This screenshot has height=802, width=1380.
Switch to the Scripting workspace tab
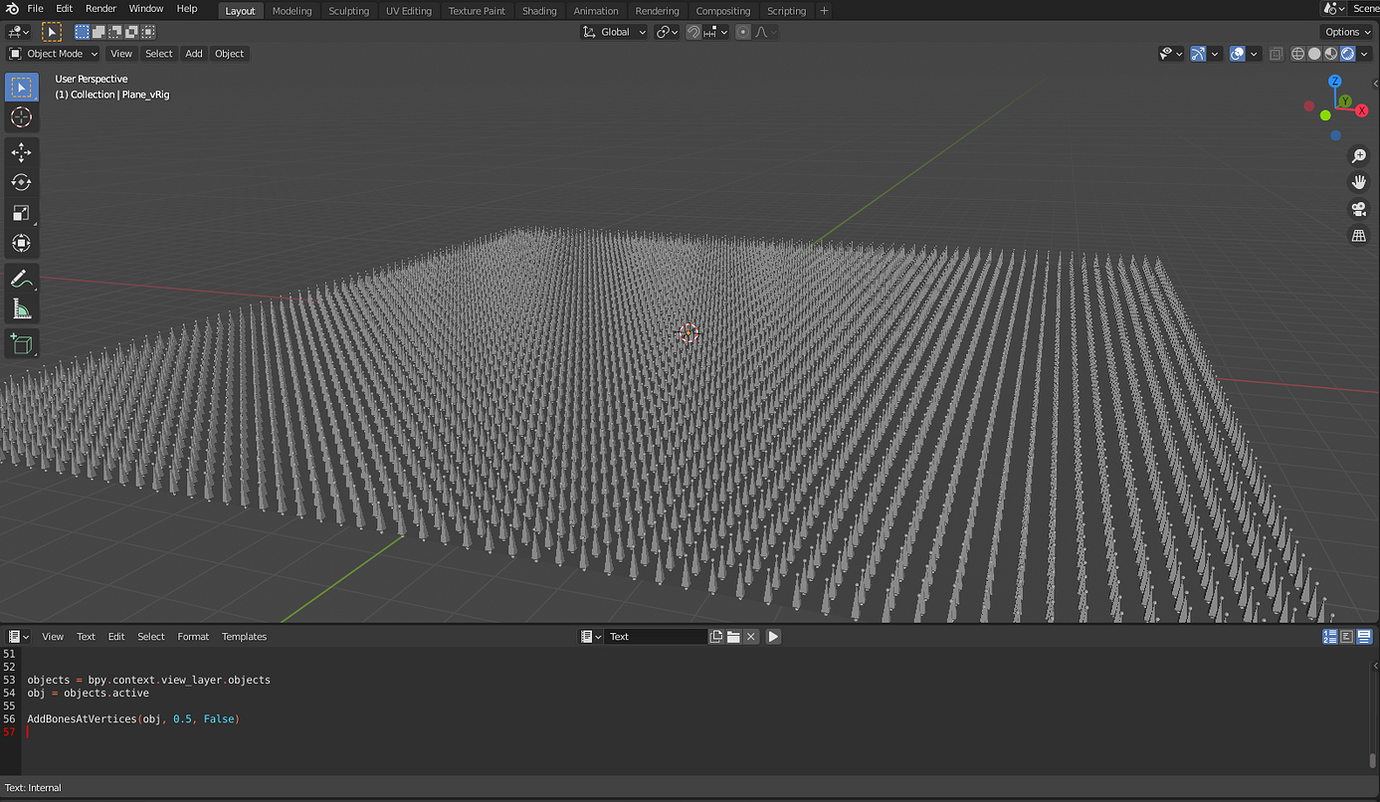coord(785,11)
